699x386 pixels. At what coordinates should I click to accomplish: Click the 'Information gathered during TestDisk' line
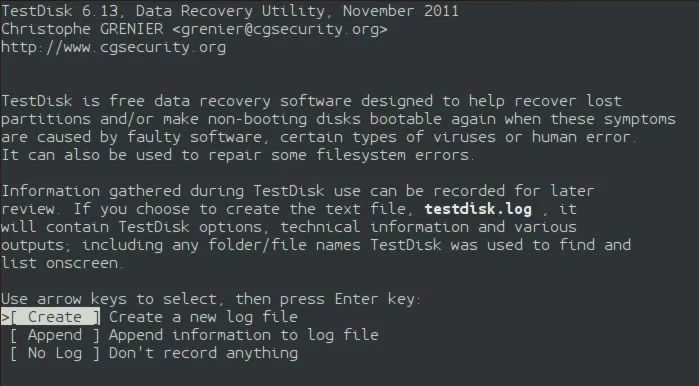pyautogui.click(x=297, y=191)
